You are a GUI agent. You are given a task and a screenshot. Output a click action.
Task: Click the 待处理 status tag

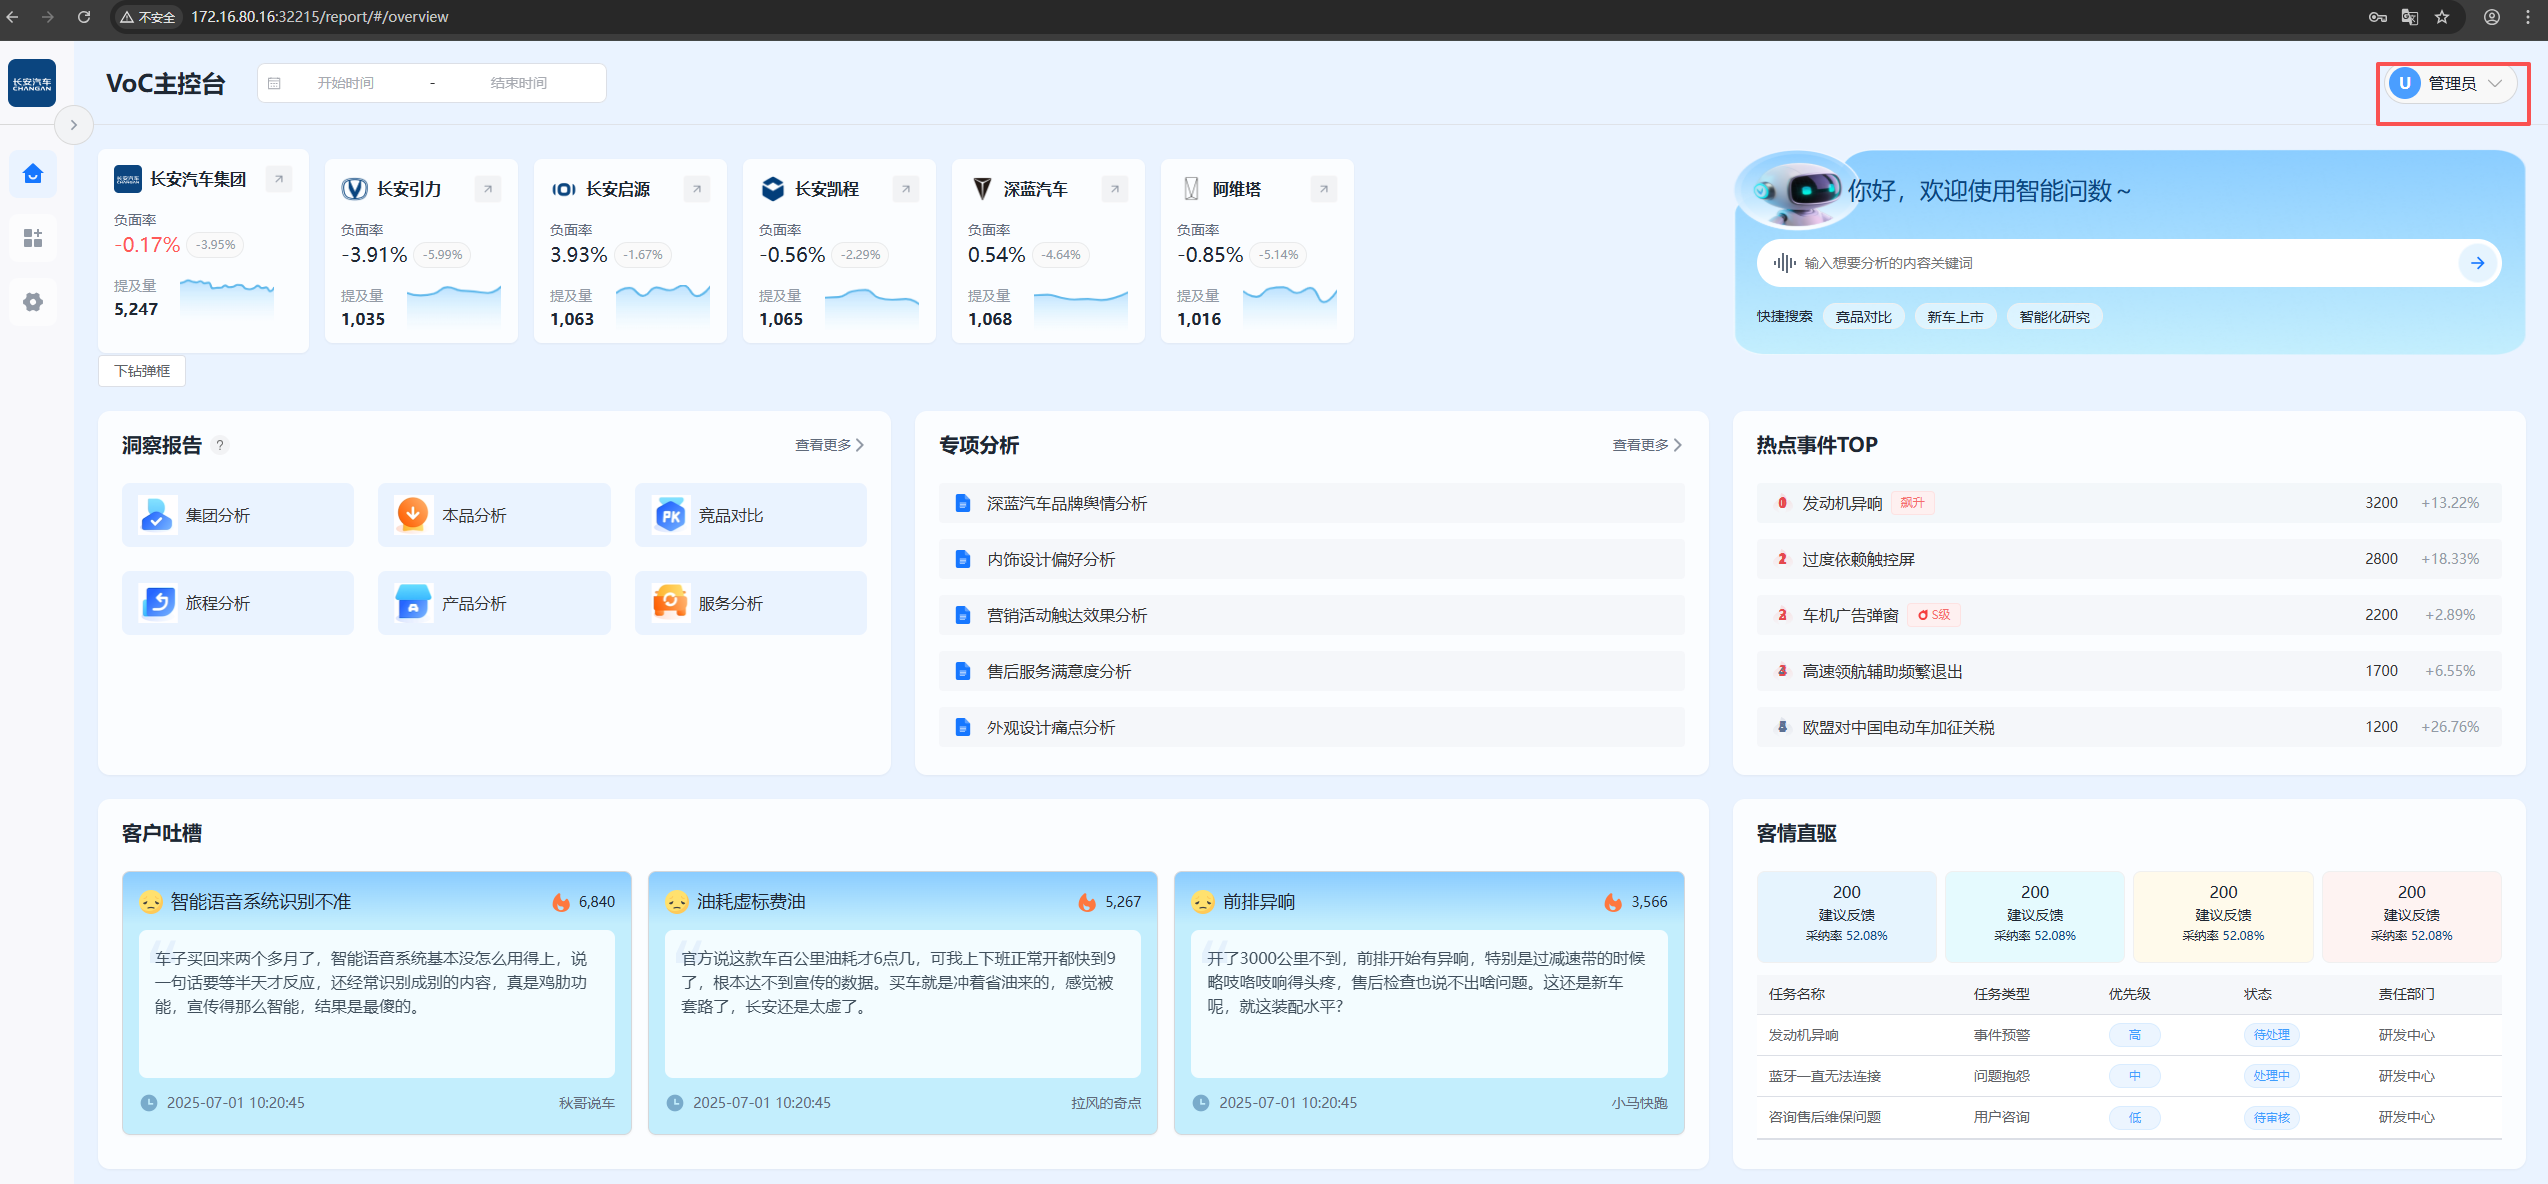point(2271,1035)
